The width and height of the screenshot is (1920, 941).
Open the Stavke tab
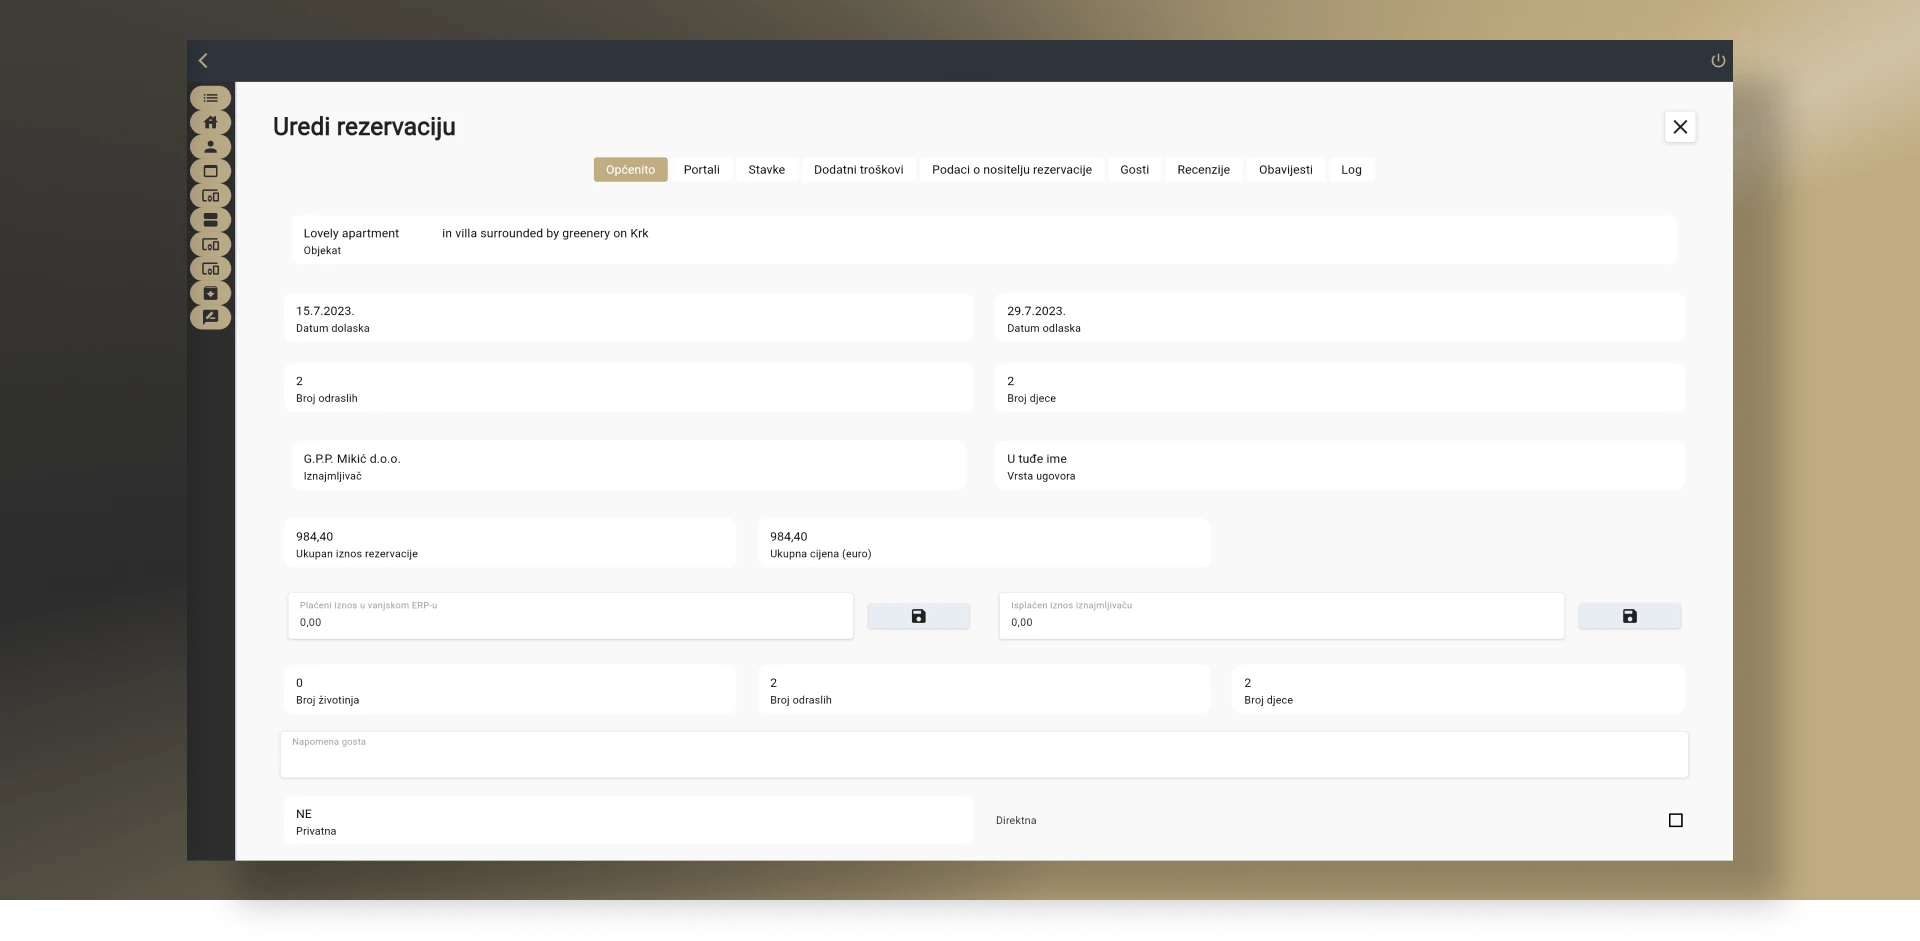(767, 170)
